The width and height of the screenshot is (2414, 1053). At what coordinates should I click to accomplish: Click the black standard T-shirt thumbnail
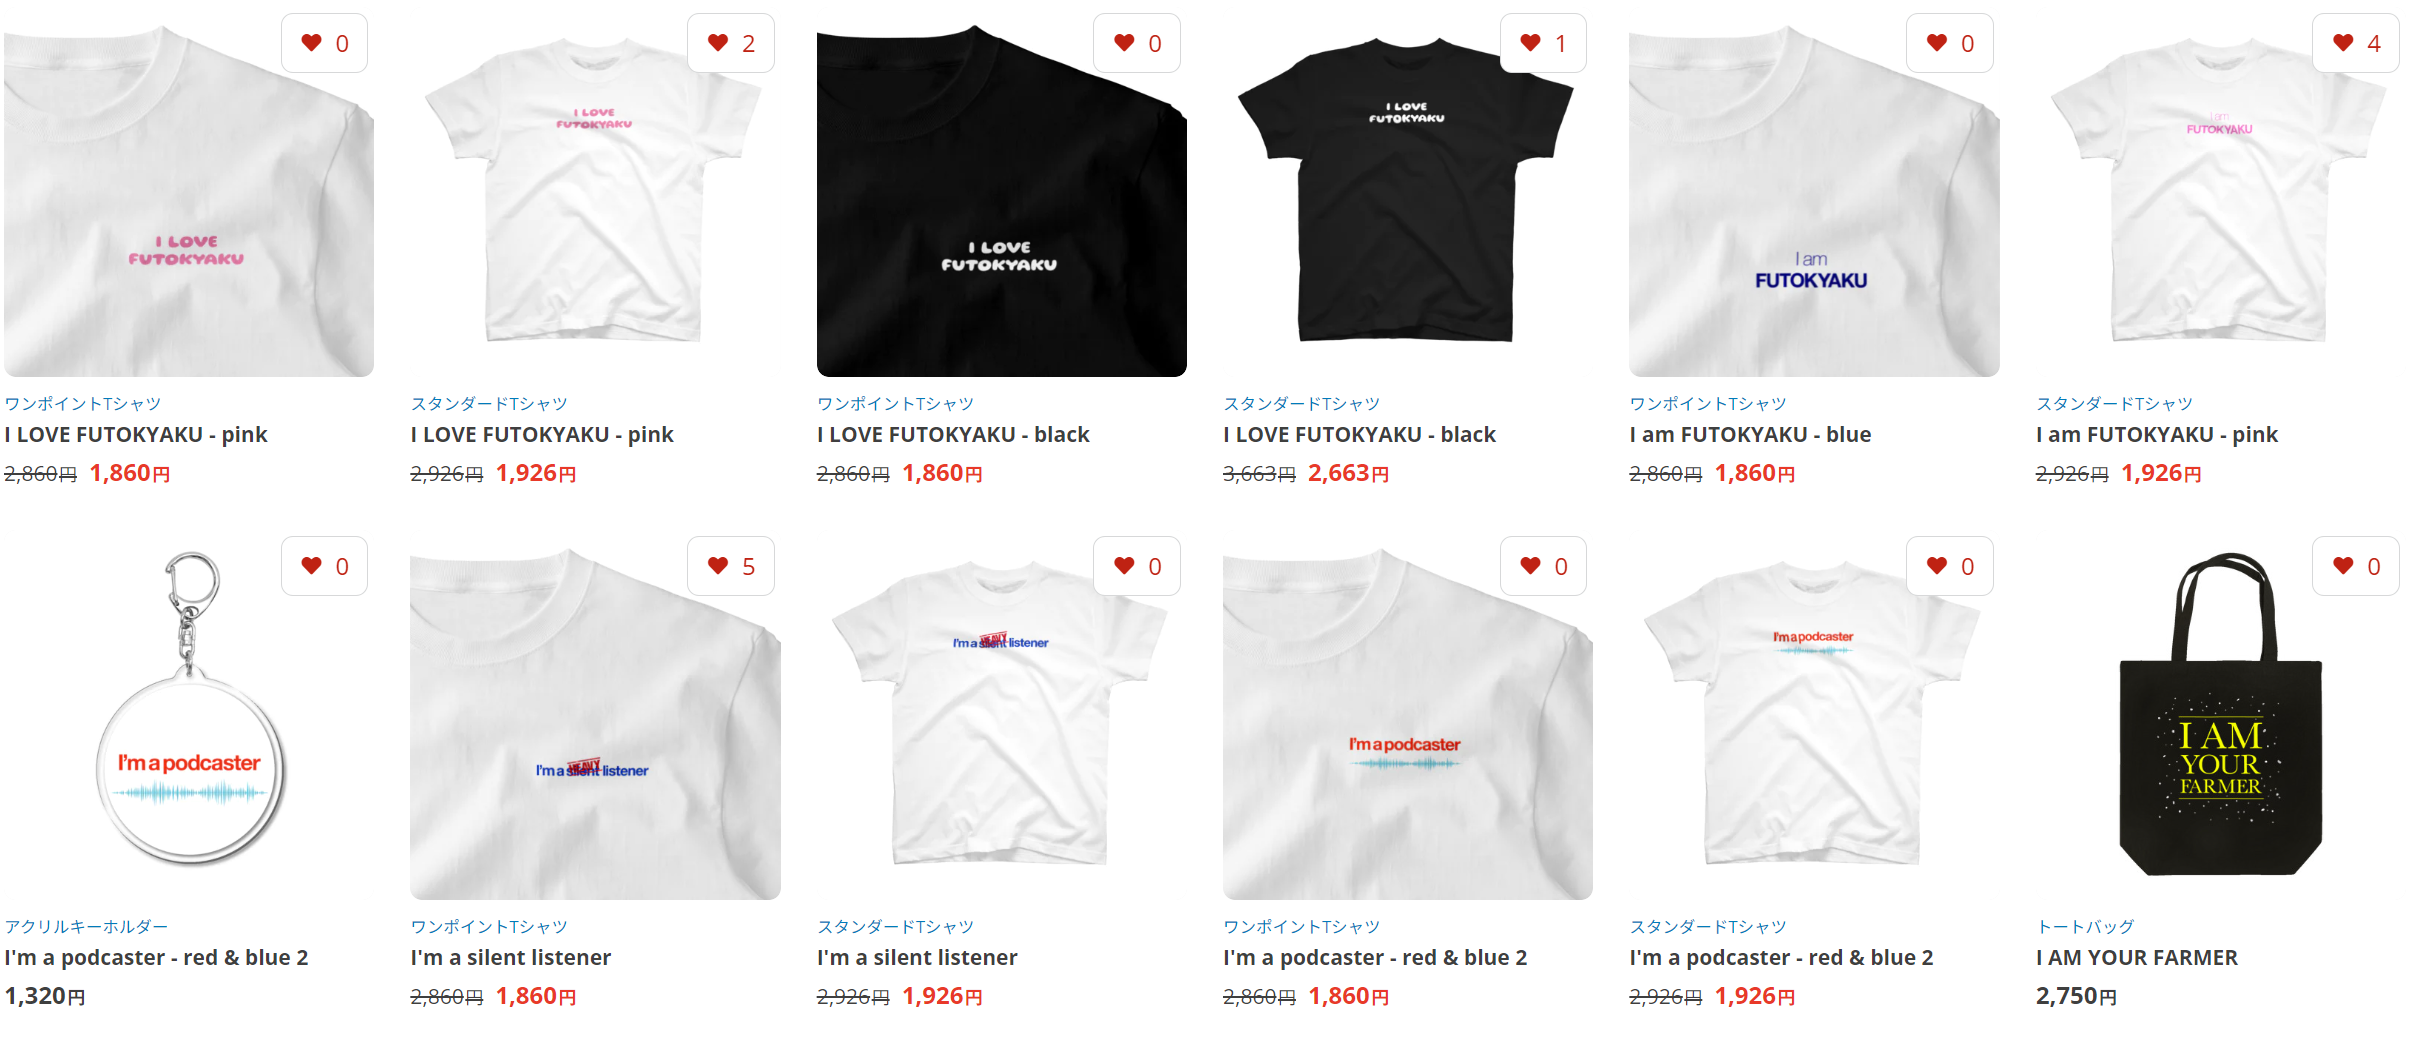coord(1407,192)
